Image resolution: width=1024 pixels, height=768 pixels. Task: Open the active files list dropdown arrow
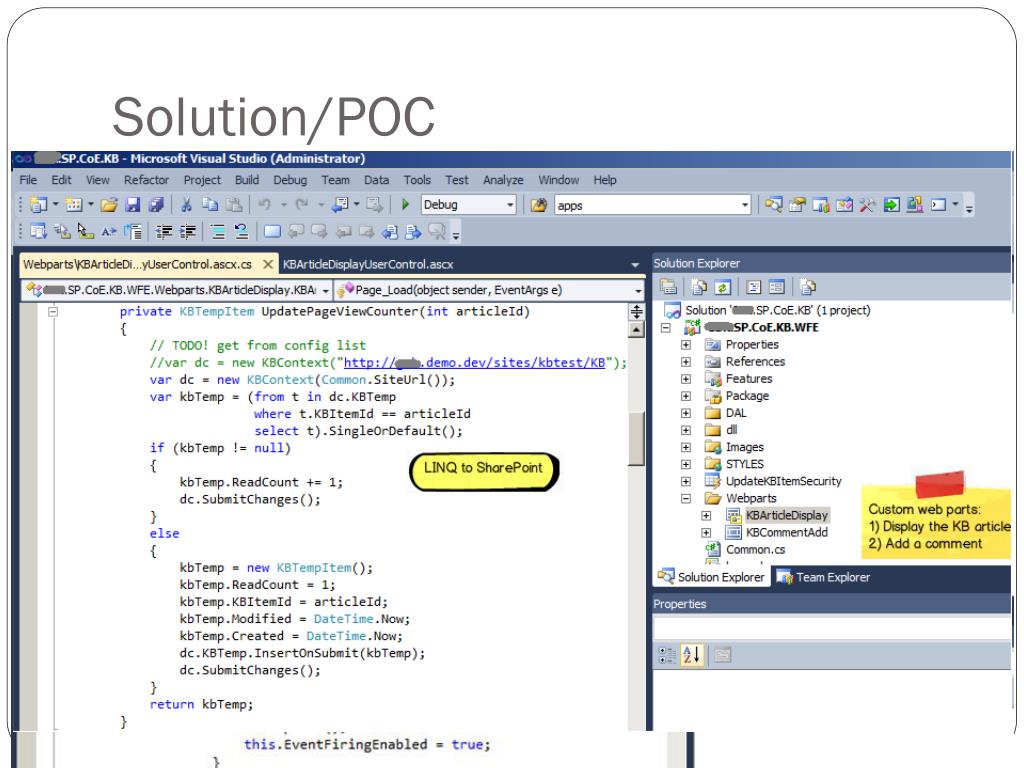(635, 264)
